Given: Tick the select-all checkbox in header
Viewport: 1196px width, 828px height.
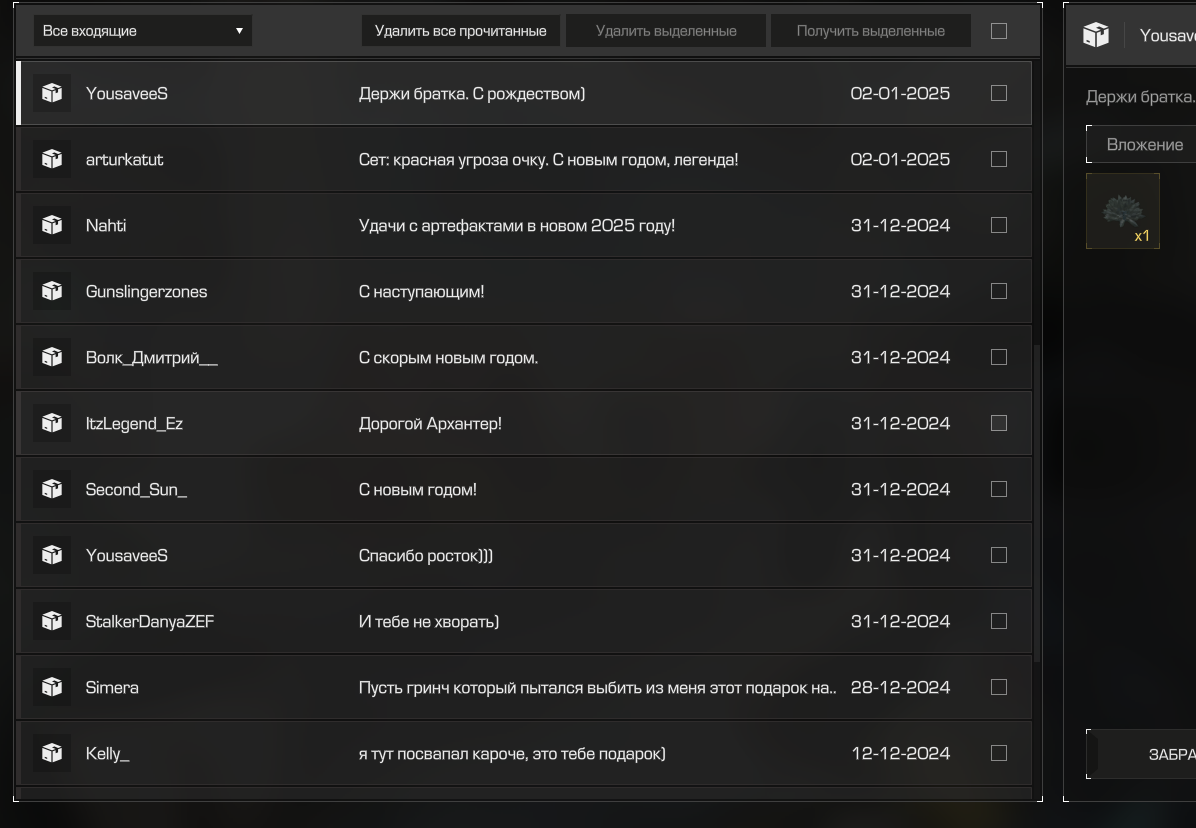Looking at the screenshot, I should click(998, 31).
